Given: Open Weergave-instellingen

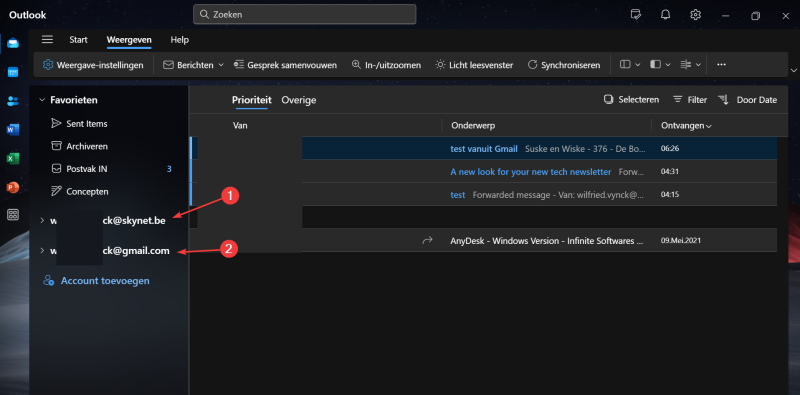Looking at the screenshot, I should [93, 65].
